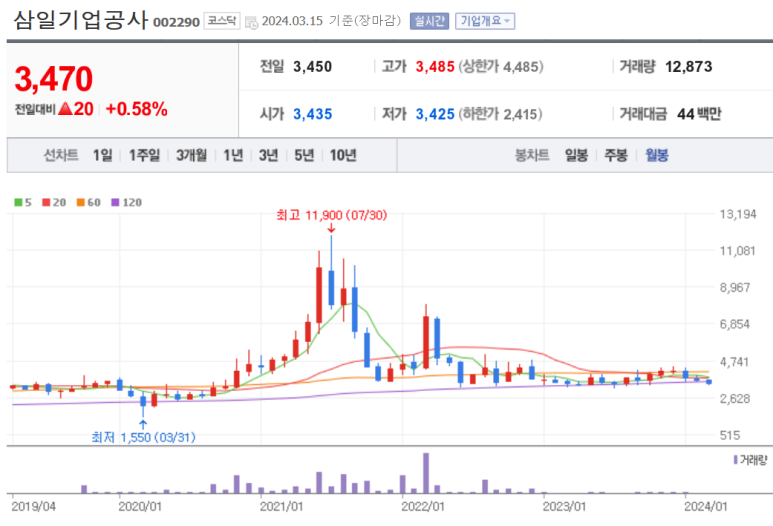The width and height of the screenshot is (773, 526).
Task: Click the current price 3,470
Action: pyautogui.click(x=54, y=79)
